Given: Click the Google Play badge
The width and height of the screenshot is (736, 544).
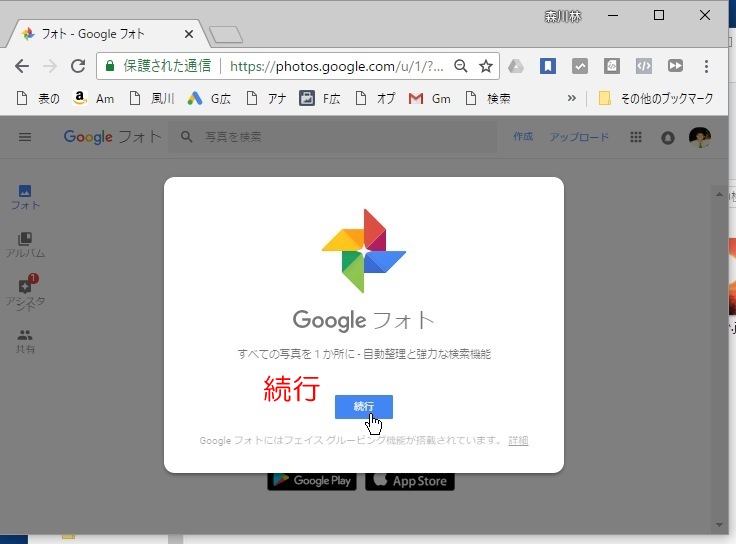Looking at the screenshot, I should [312, 481].
